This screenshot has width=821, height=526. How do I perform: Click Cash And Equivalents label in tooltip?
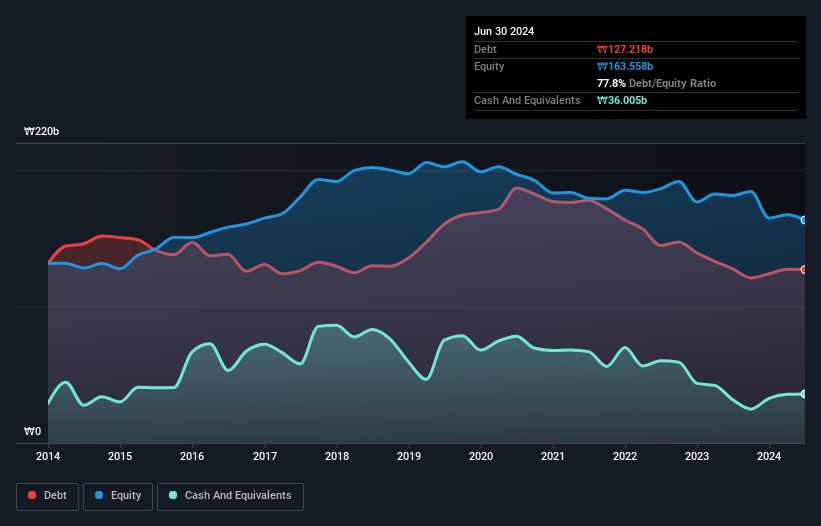[527, 100]
